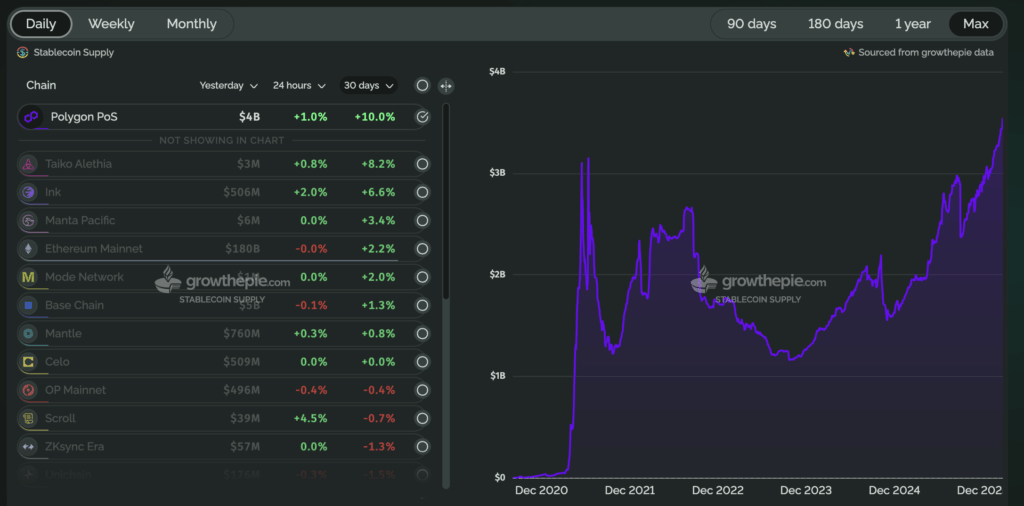Click the Mantle chain icon
Viewport: 1024px width, 506px height.
pyautogui.click(x=27, y=333)
